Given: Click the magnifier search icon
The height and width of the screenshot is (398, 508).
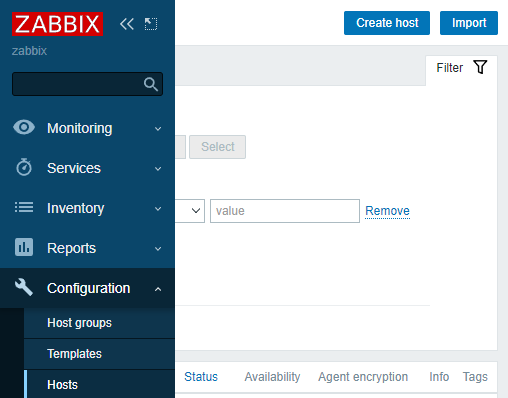Looking at the screenshot, I should tap(151, 84).
